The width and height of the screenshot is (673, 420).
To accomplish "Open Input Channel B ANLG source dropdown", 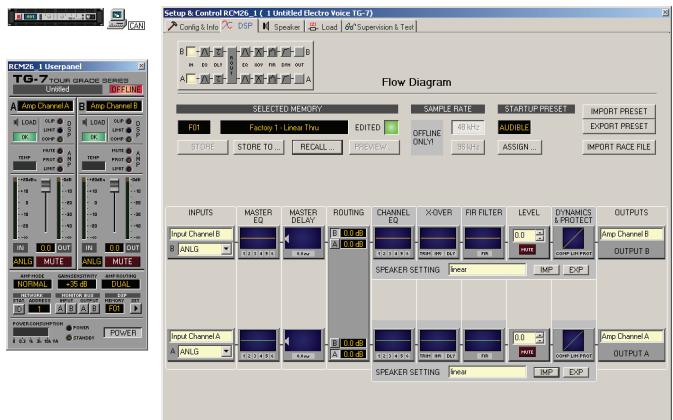I will (x=226, y=249).
